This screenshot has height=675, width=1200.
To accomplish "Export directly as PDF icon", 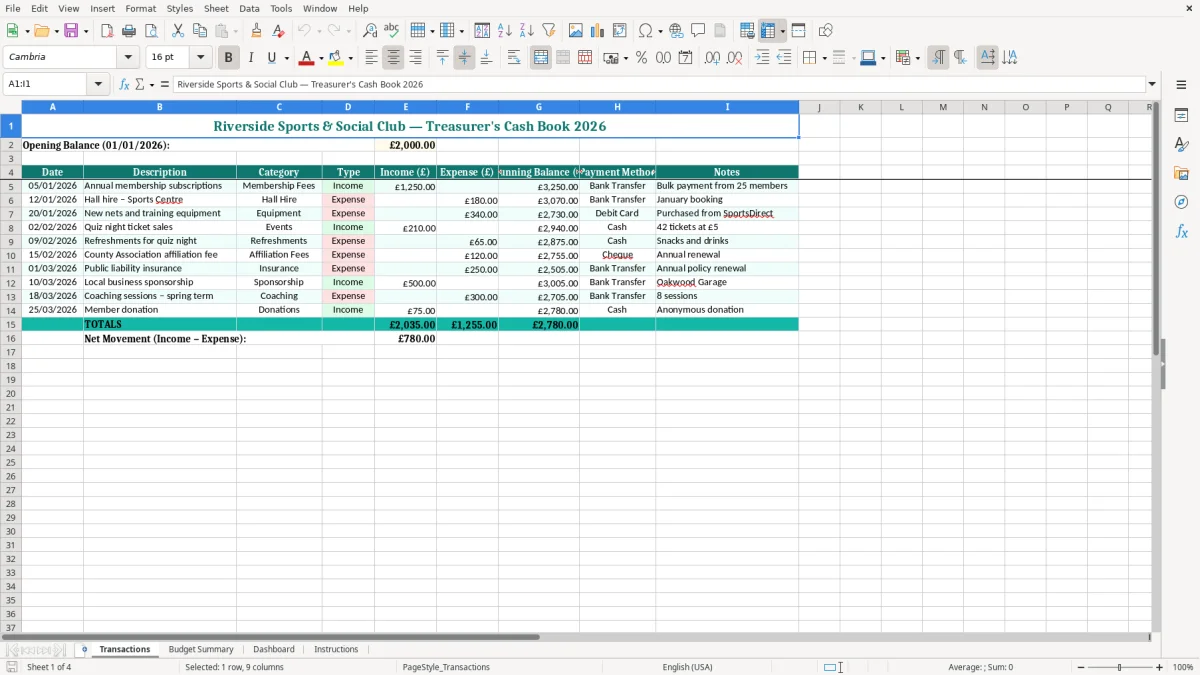I will (107, 31).
